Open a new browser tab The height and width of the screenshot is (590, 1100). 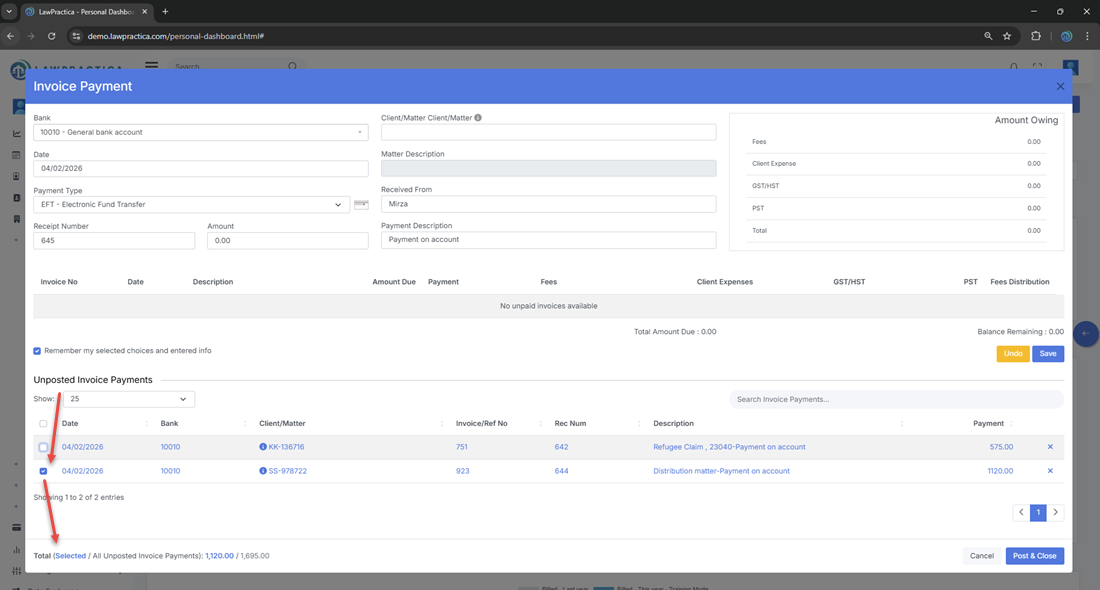pos(165,12)
